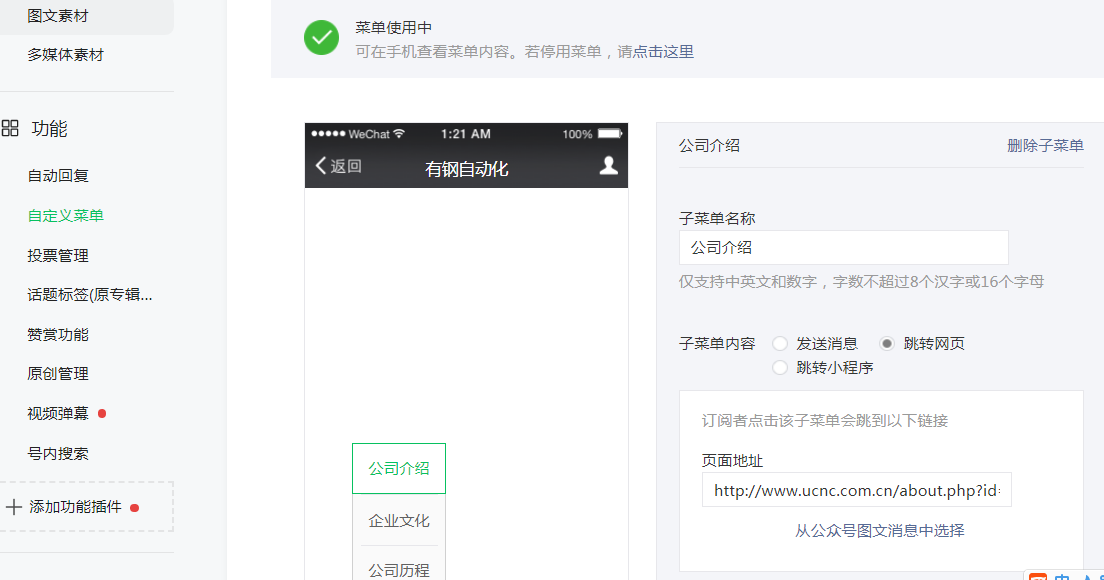
Task: Click the green success checkmark icon
Action: tap(320, 38)
